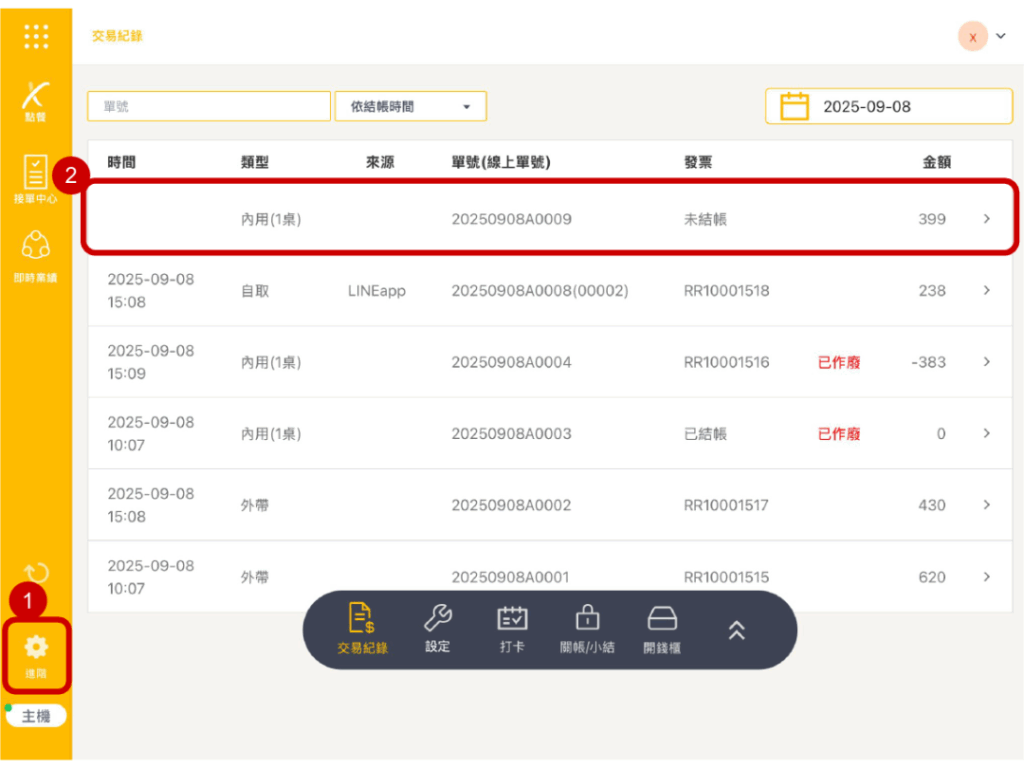Open the 點餐 ordering icon in sidebar
Screen dimensions: 1024x768
(36, 100)
